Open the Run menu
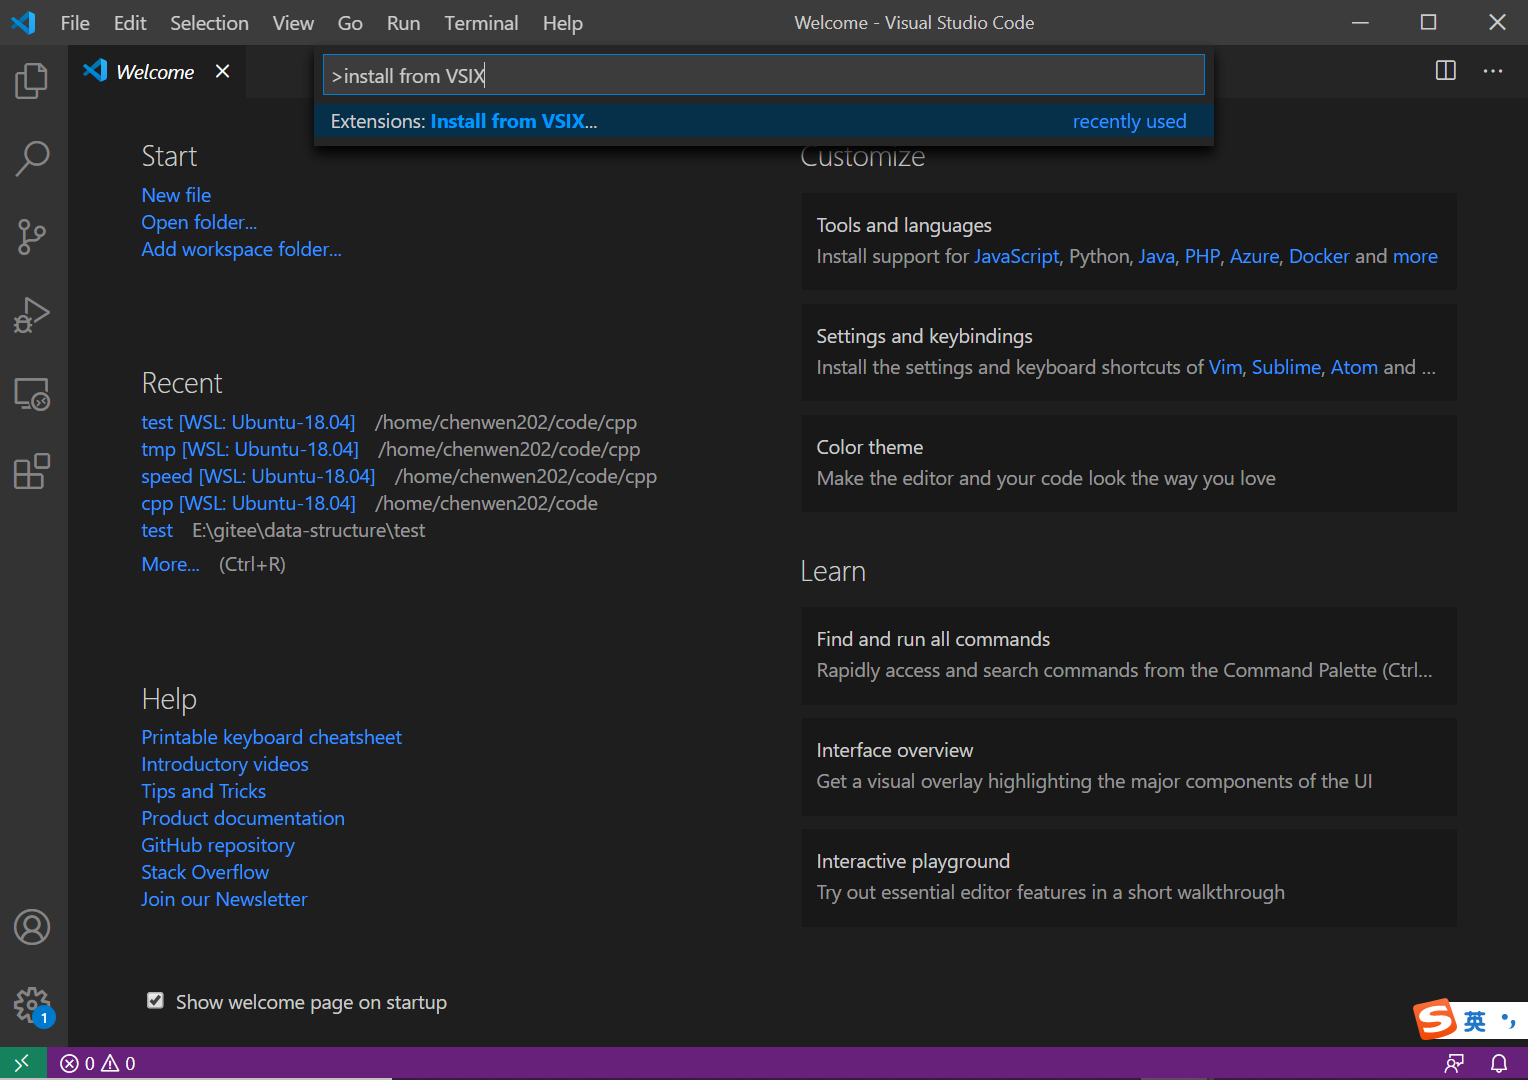Screen dimensions: 1528x1080 point(403,22)
